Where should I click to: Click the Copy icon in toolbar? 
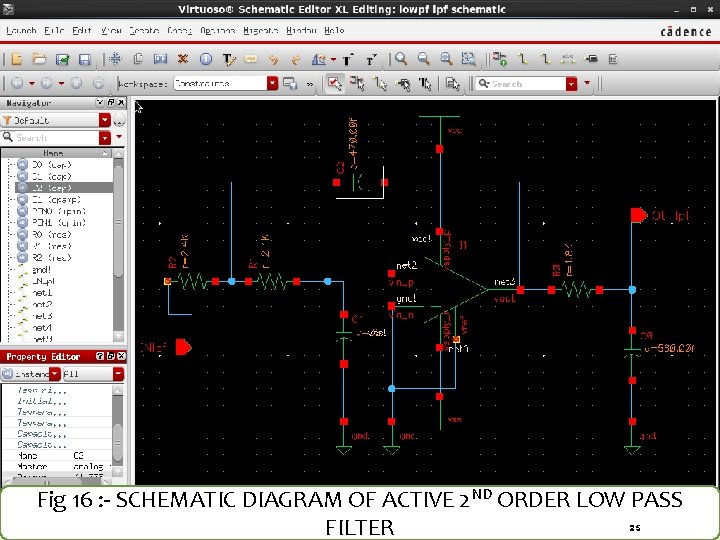tap(138, 59)
